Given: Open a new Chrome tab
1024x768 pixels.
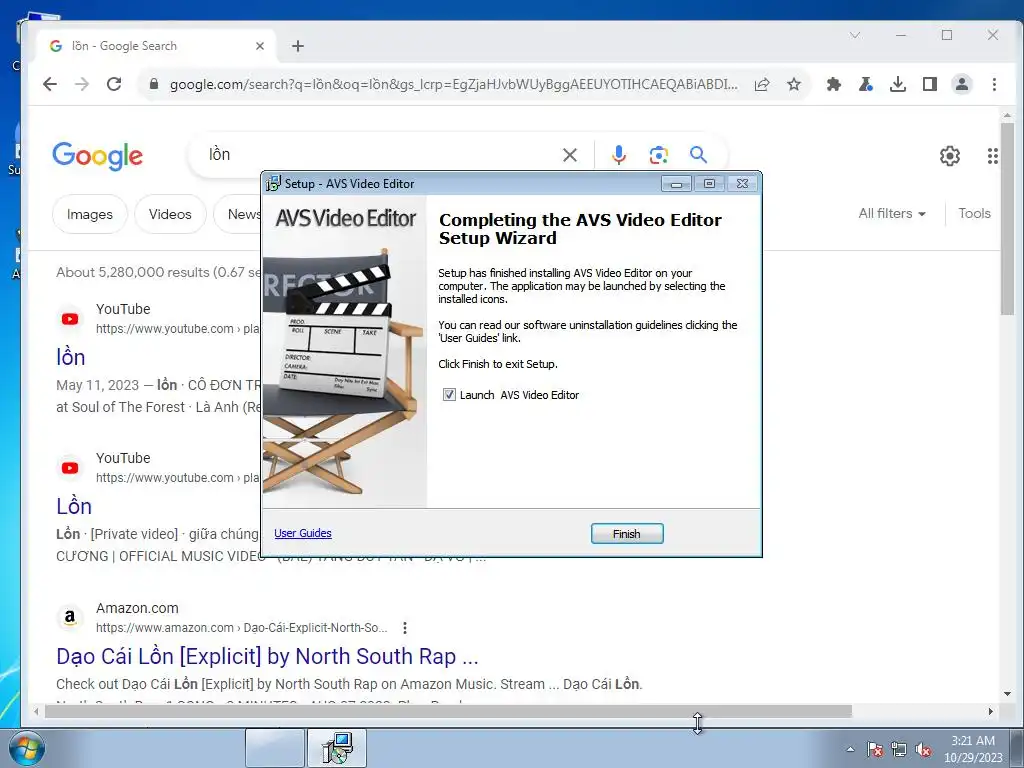Looking at the screenshot, I should 298,46.
